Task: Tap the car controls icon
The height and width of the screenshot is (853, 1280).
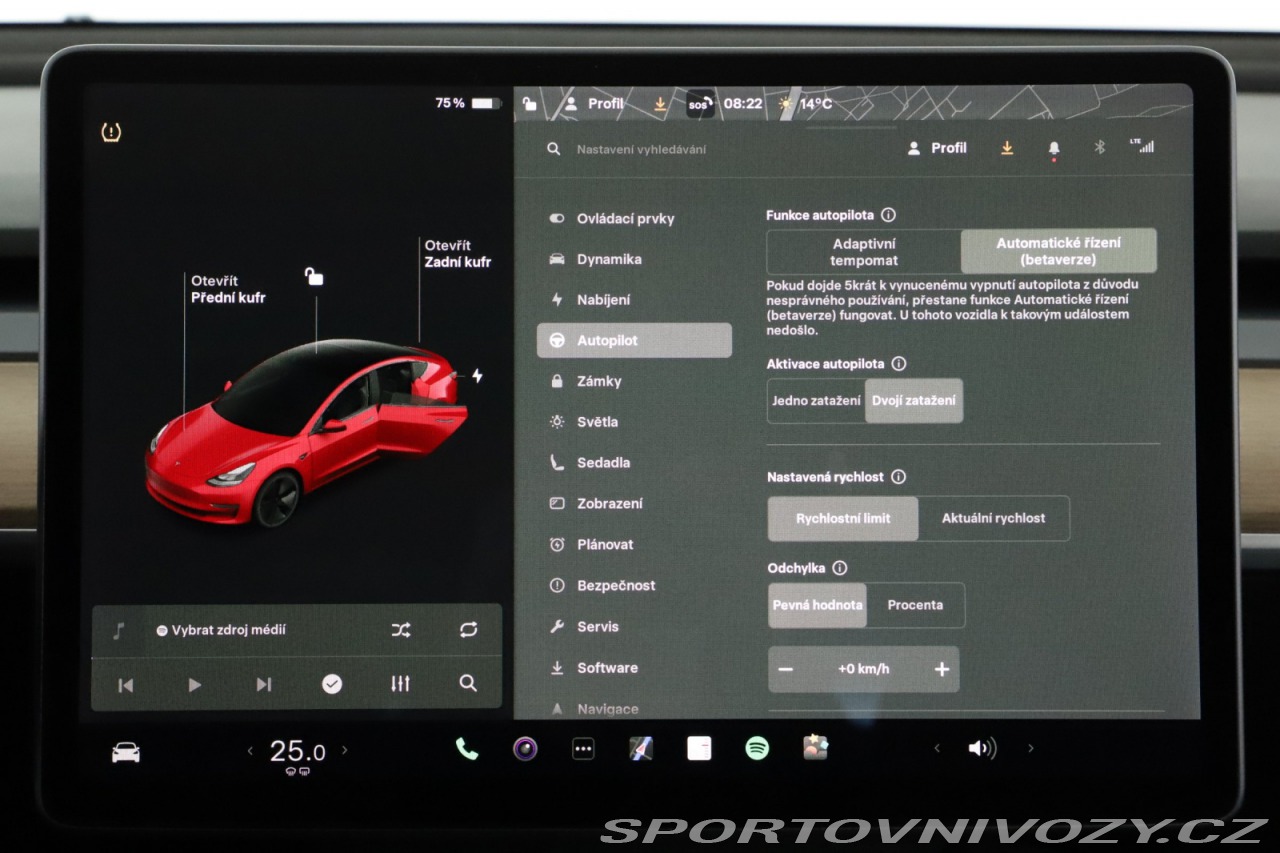Action: (x=126, y=752)
